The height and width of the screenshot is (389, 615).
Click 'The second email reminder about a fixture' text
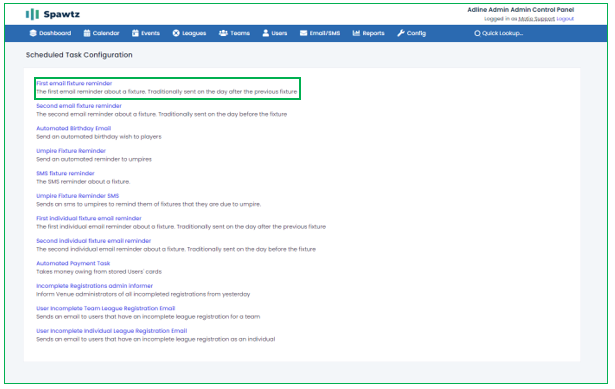(162, 115)
